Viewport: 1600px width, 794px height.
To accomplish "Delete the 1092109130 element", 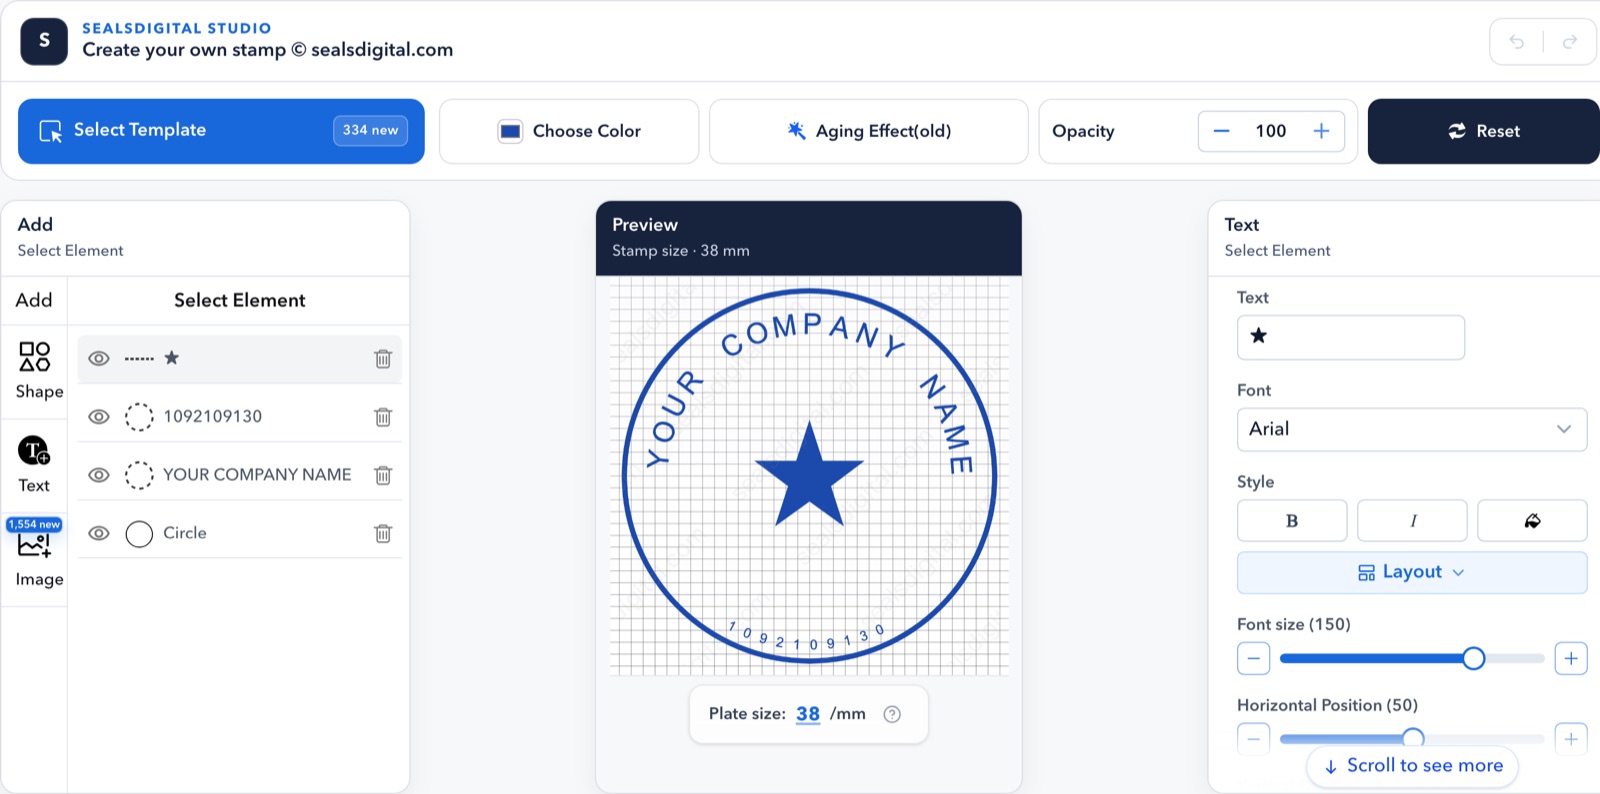I will (x=383, y=417).
